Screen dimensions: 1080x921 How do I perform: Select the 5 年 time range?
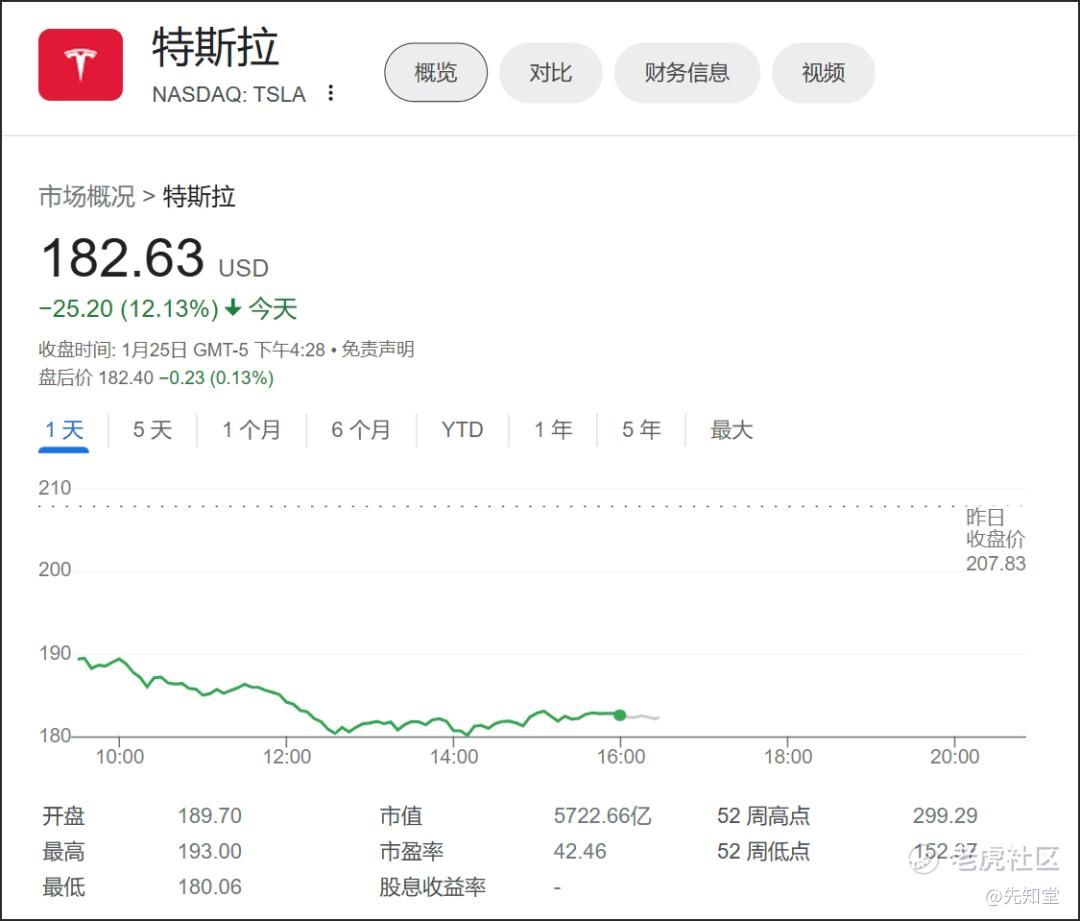[641, 430]
